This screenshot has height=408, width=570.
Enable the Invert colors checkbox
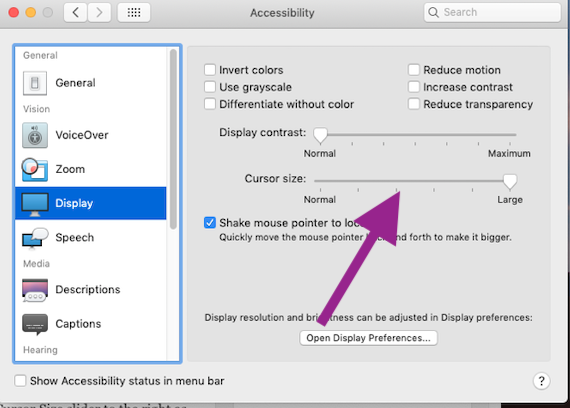click(x=210, y=69)
